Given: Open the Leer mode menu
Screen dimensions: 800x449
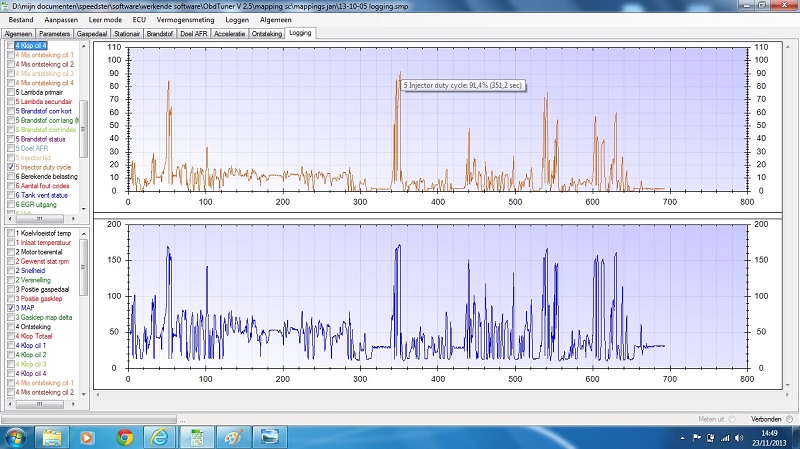Looking at the screenshot, I should click(105, 19).
